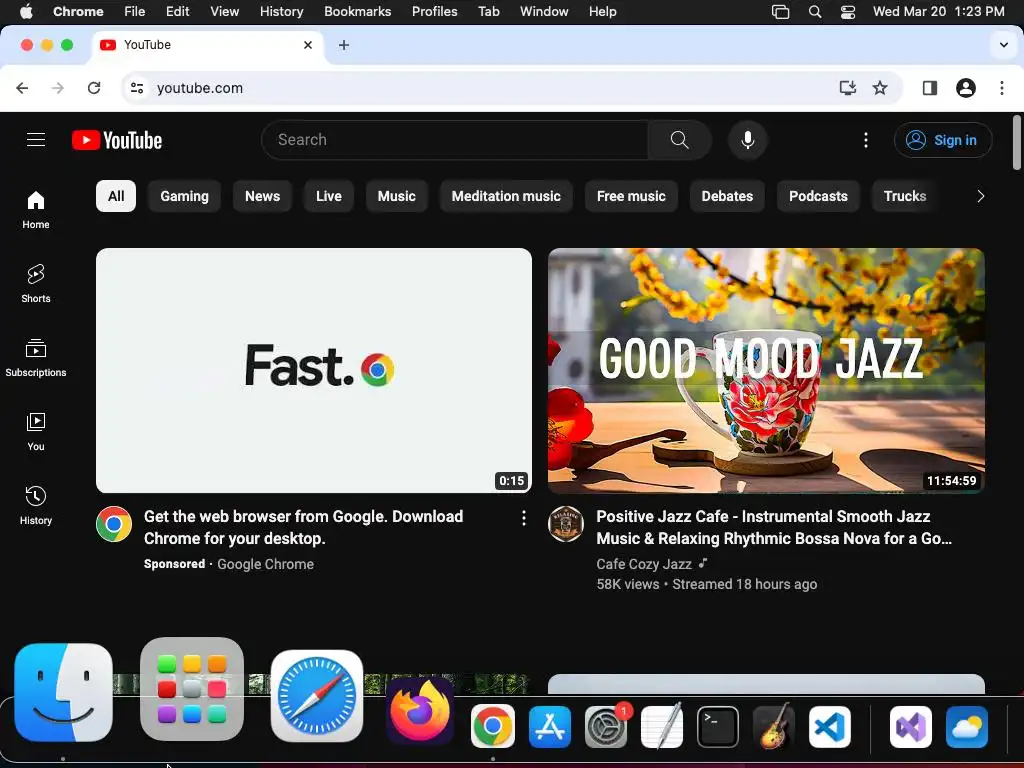Open Subscriptions in sidebar
This screenshot has width=1024, height=768.
(36, 358)
